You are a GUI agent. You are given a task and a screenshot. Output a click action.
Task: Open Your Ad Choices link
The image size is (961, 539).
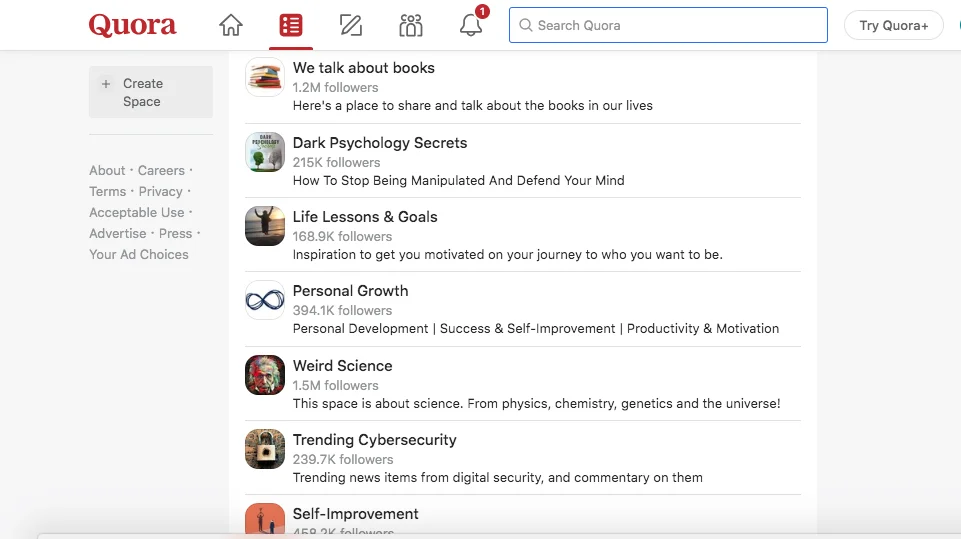[138, 255]
